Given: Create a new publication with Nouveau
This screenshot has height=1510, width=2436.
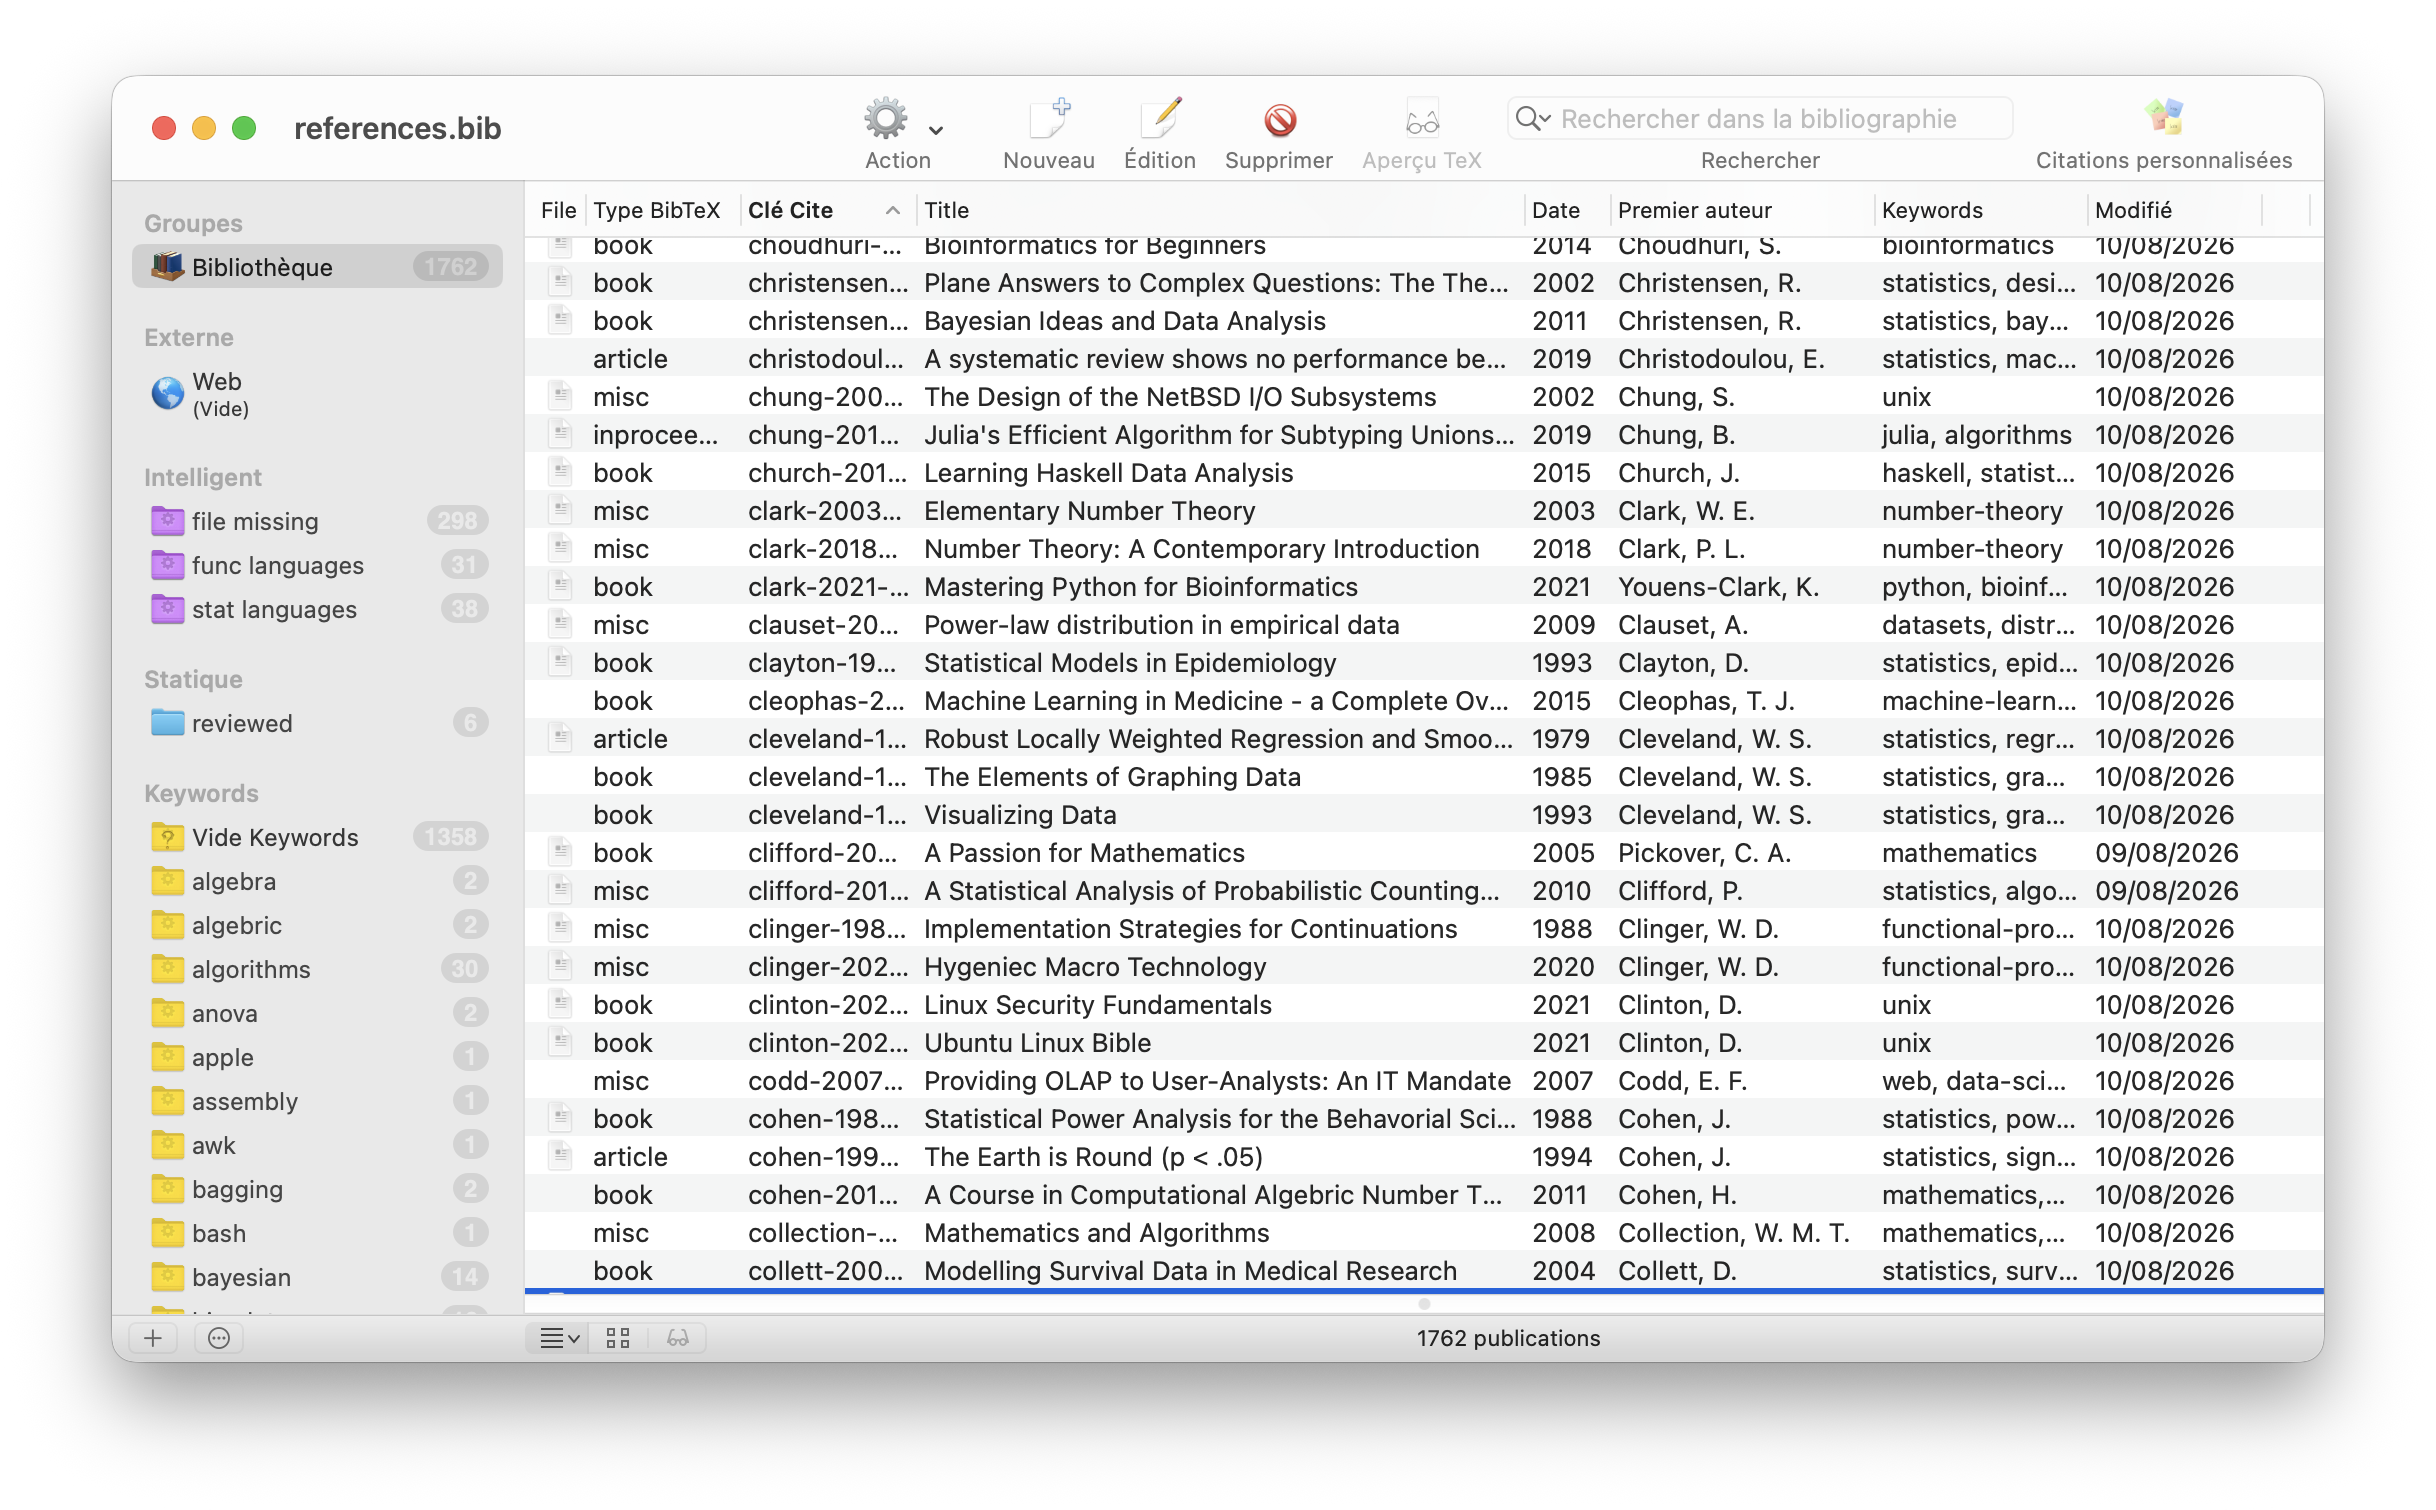Looking at the screenshot, I should (x=1049, y=119).
